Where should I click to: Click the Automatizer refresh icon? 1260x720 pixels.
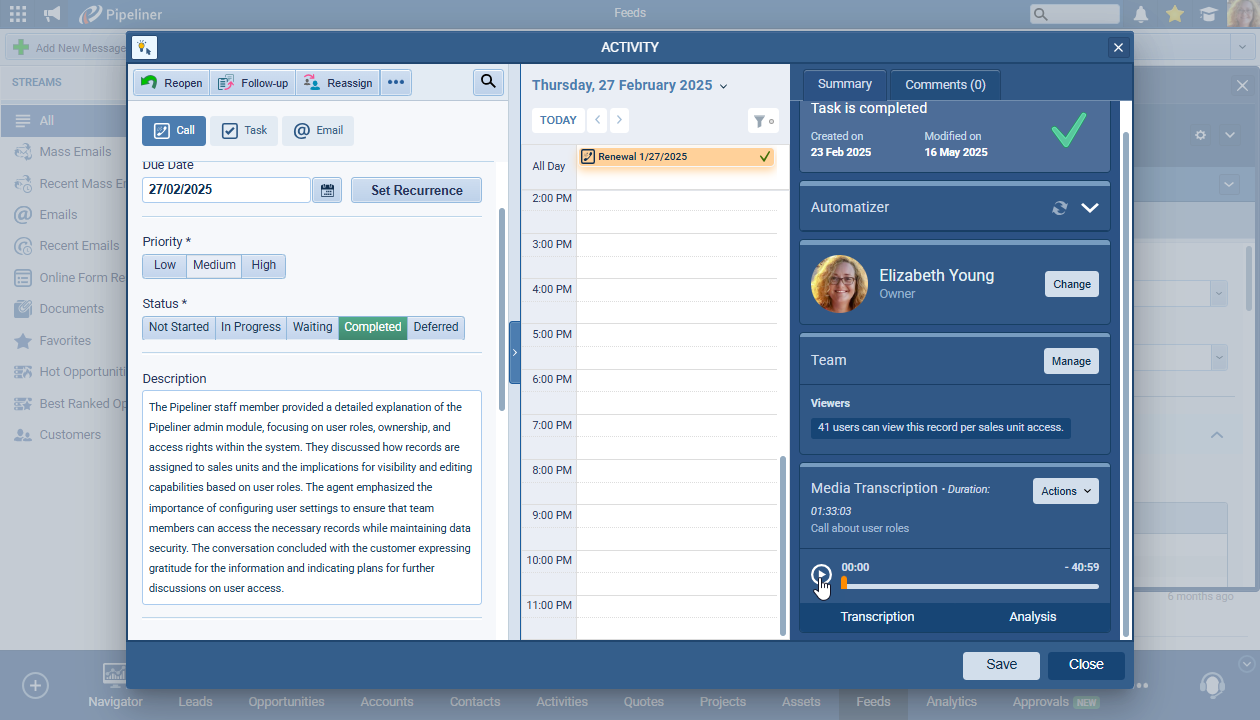(x=1059, y=208)
